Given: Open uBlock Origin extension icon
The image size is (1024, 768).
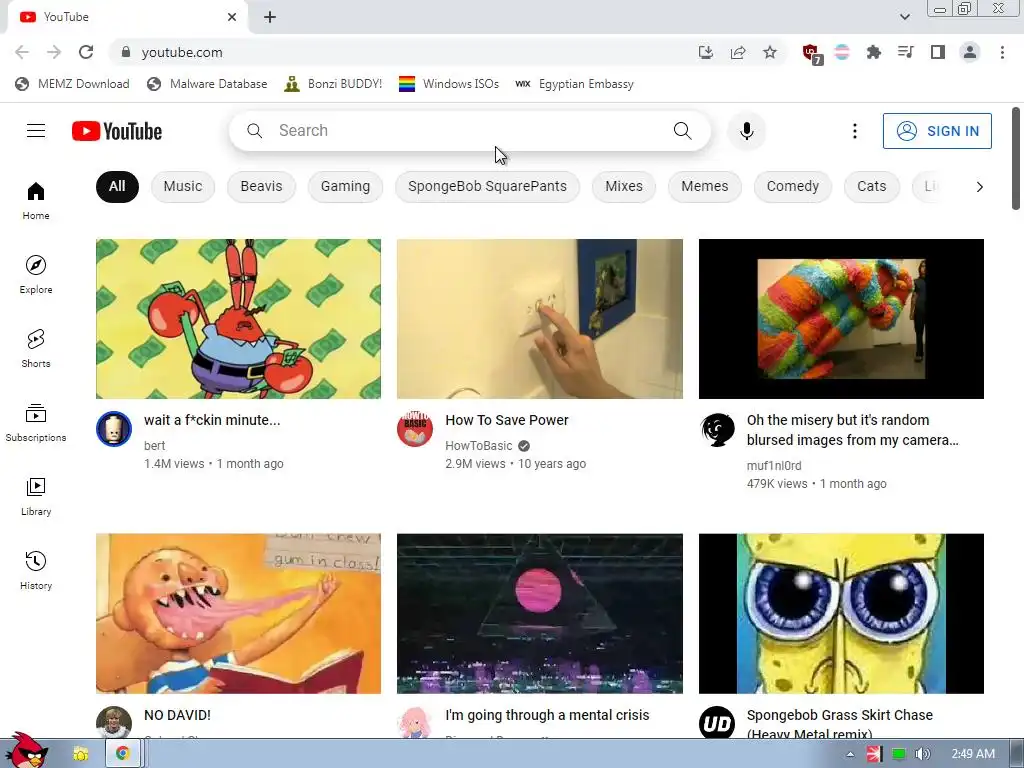Looking at the screenshot, I should tap(811, 54).
